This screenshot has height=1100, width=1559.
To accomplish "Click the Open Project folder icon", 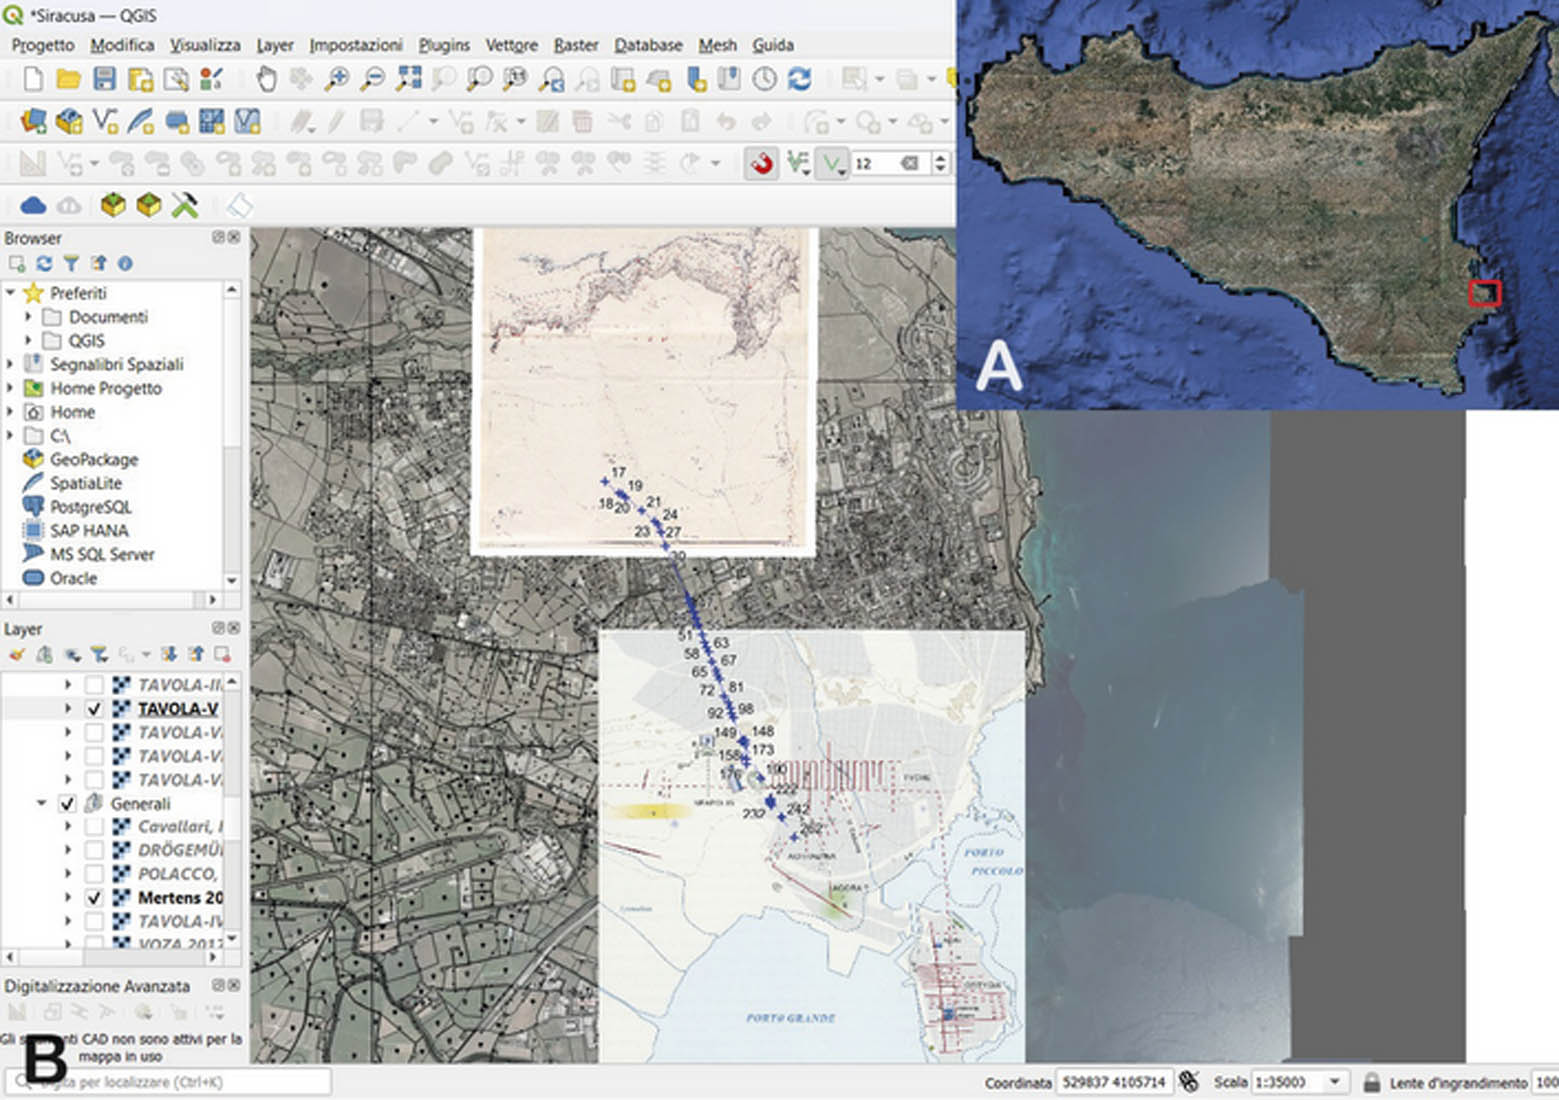I will click(x=68, y=79).
